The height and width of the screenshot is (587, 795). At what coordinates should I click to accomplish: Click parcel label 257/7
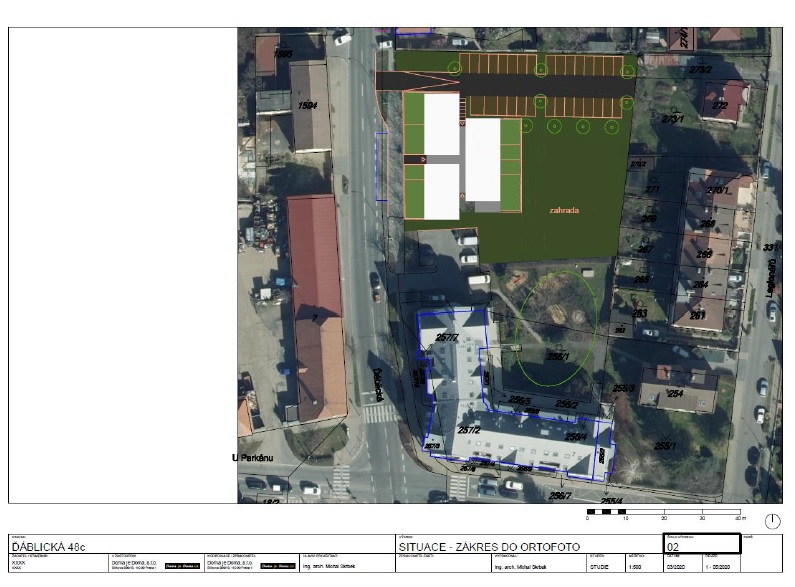[447, 338]
